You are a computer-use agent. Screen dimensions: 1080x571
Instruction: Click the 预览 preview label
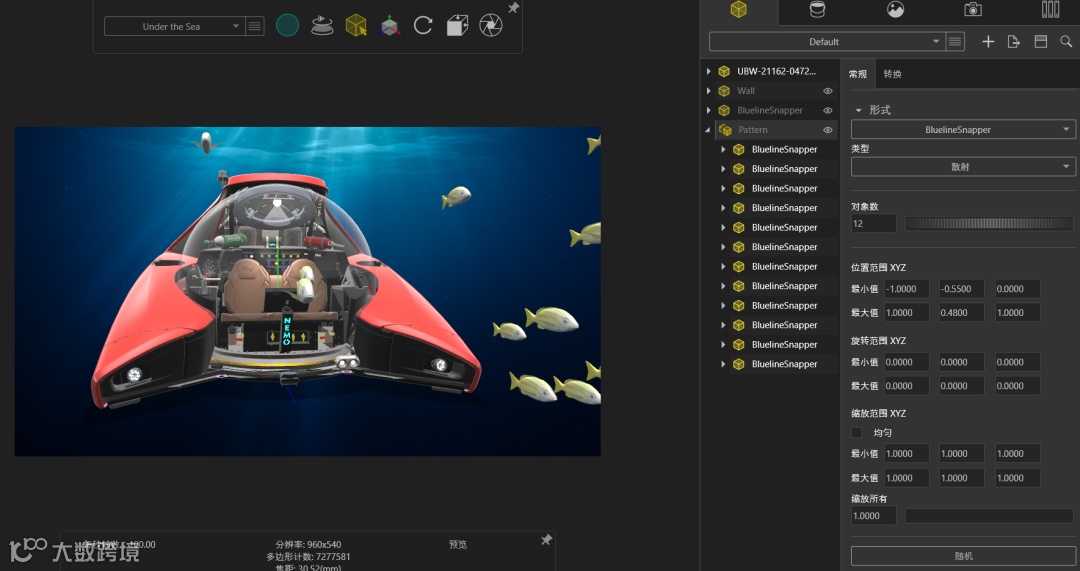click(458, 544)
